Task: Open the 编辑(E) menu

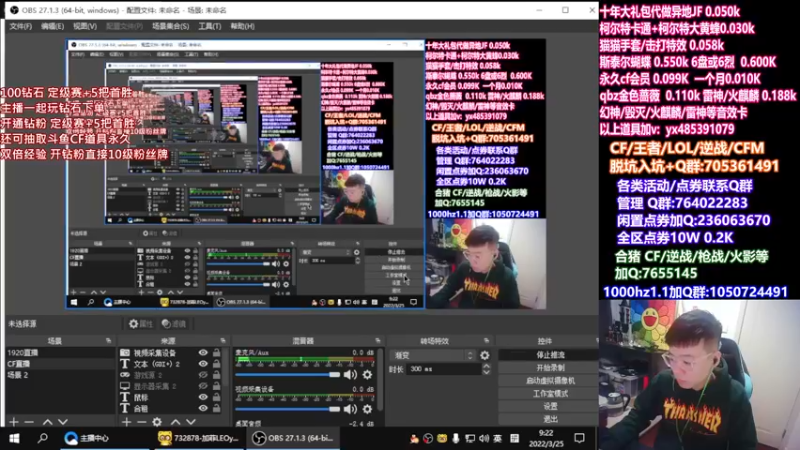Action: pyautogui.click(x=53, y=26)
